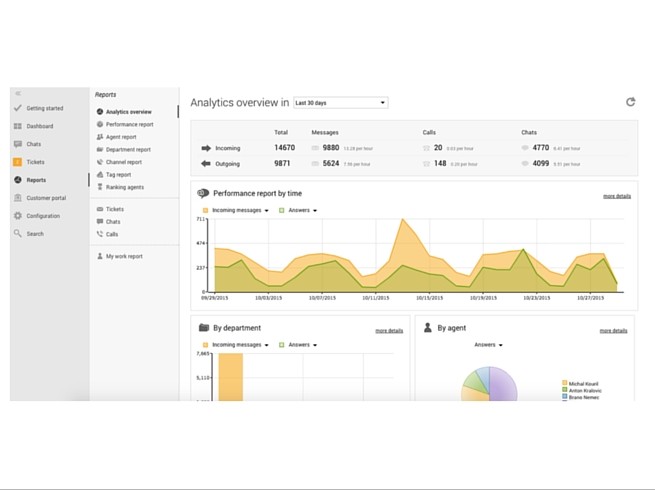The image size is (655, 490).
Task: Click the My work report person icon
Action: pos(100,256)
